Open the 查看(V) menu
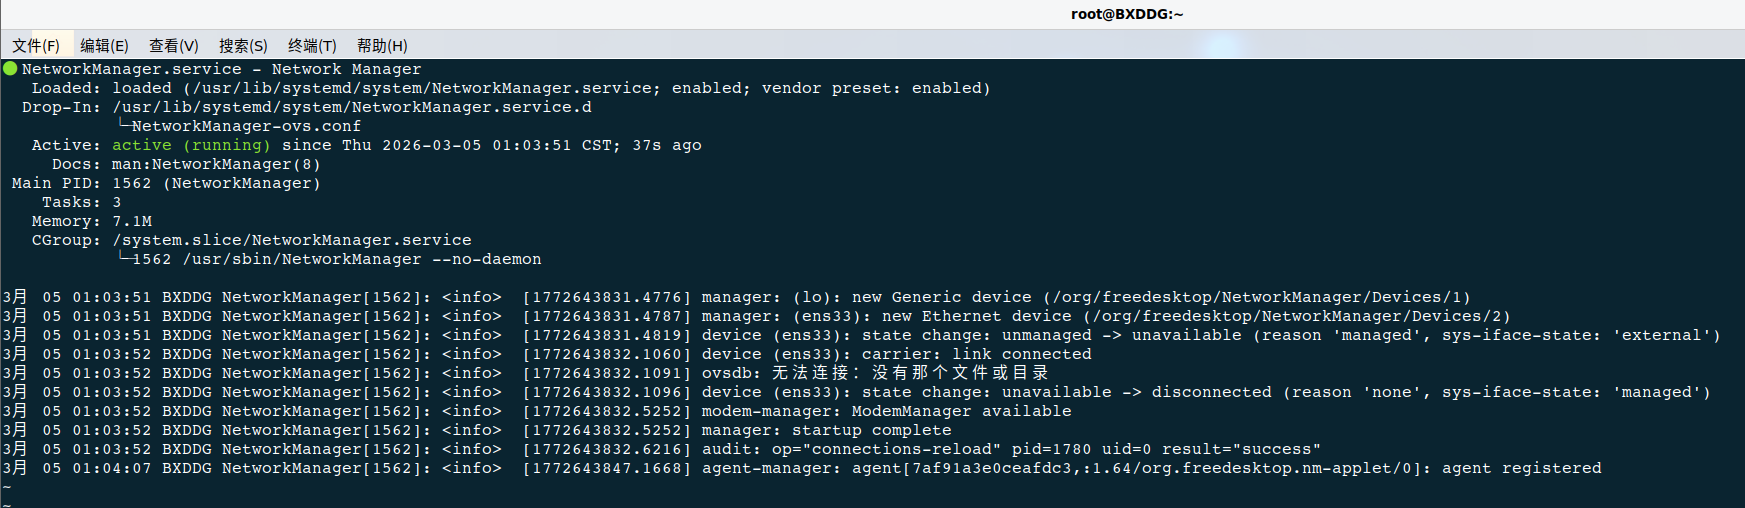Viewport: 1745px width, 508px height. 174,46
